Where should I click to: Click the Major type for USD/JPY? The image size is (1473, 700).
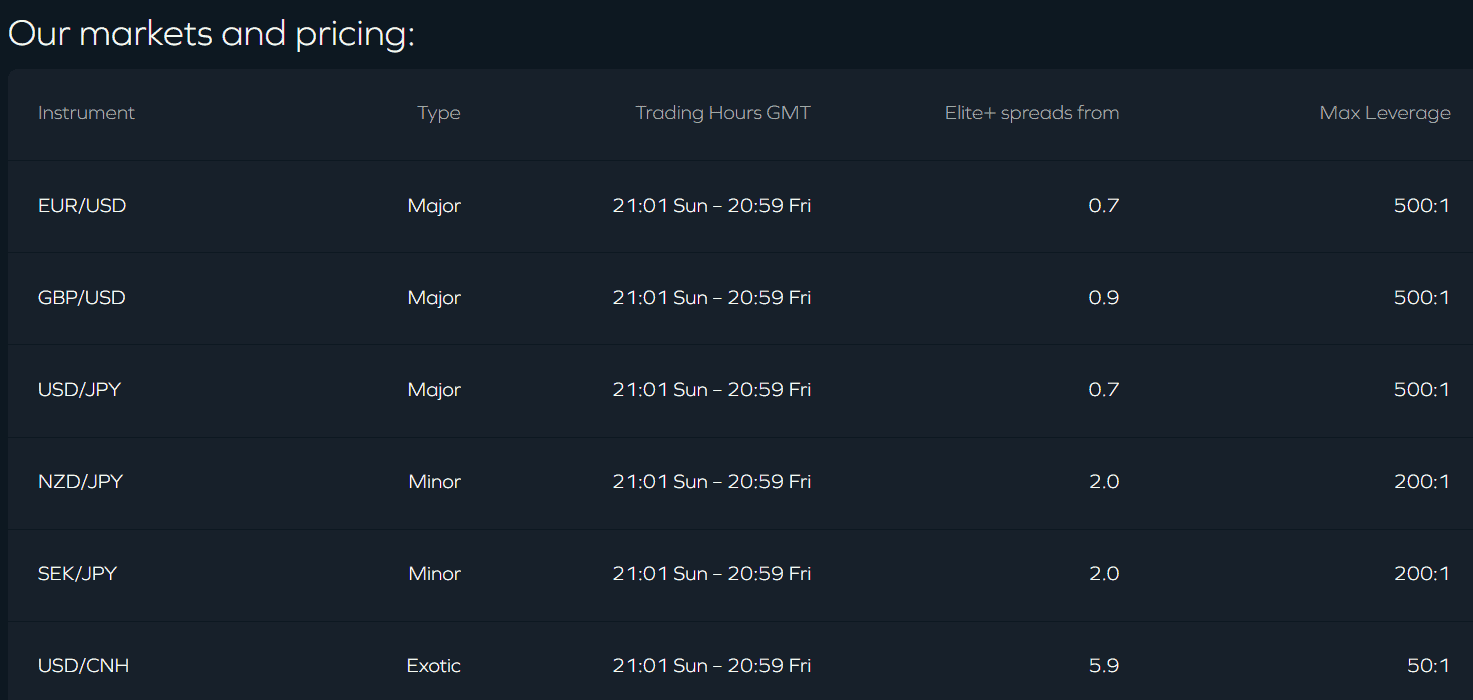[x=434, y=390]
